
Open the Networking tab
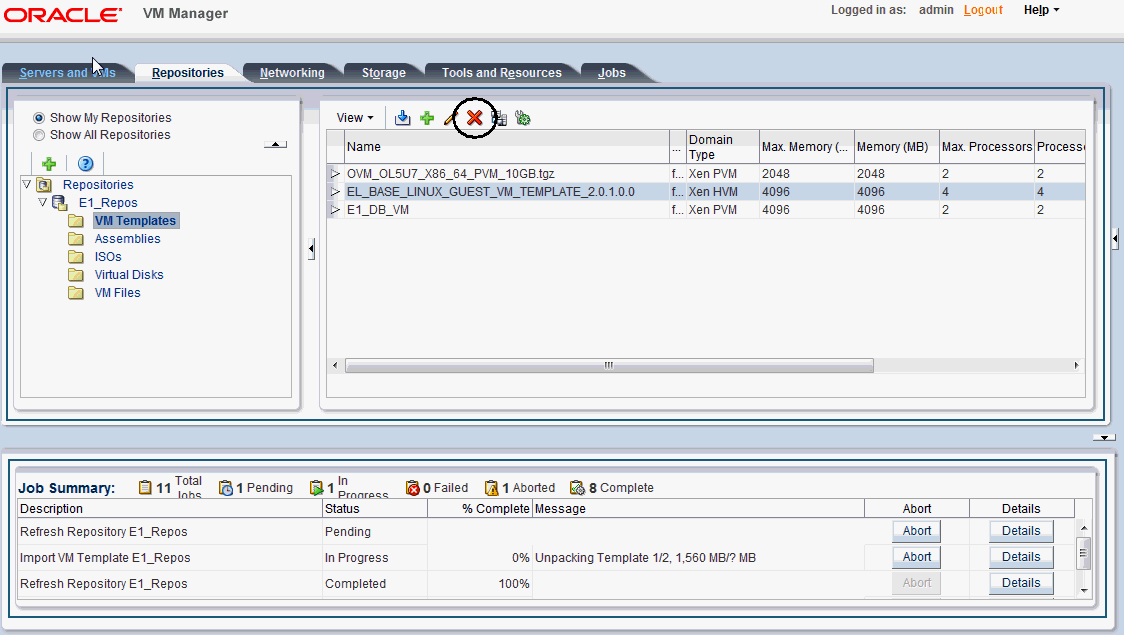tap(292, 72)
